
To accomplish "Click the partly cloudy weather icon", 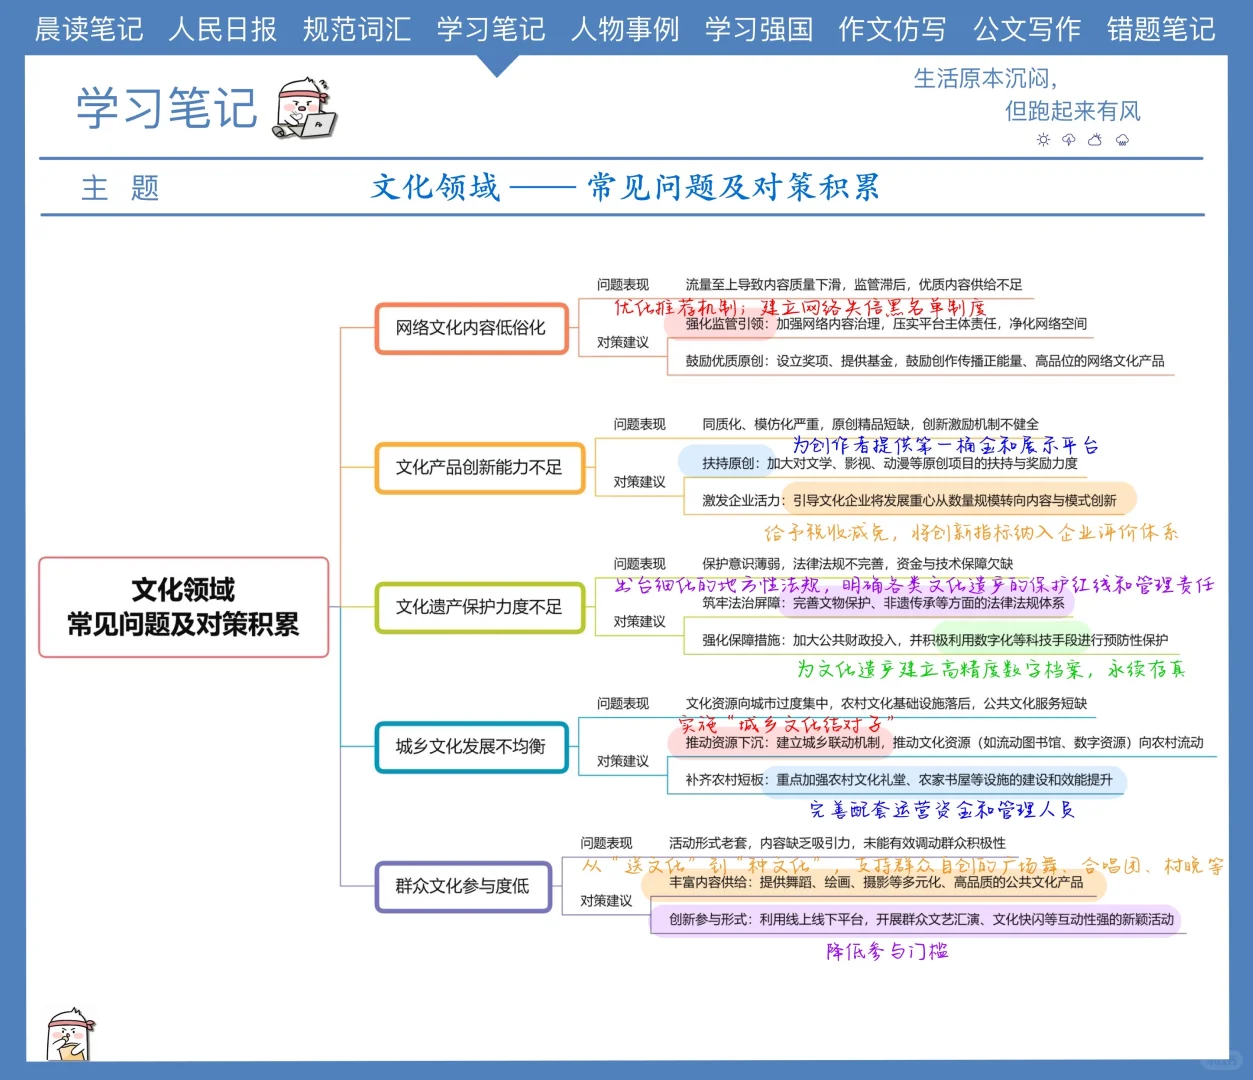I will pos(1094,140).
